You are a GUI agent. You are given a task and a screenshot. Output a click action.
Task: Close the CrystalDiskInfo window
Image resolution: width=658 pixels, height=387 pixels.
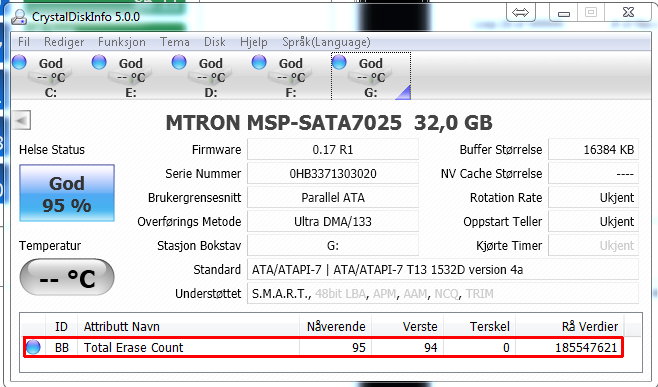(x=628, y=13)
